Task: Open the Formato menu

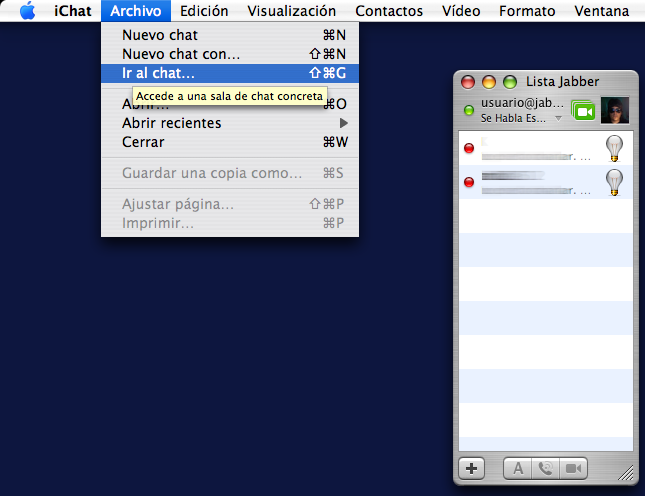Action: 527,11
